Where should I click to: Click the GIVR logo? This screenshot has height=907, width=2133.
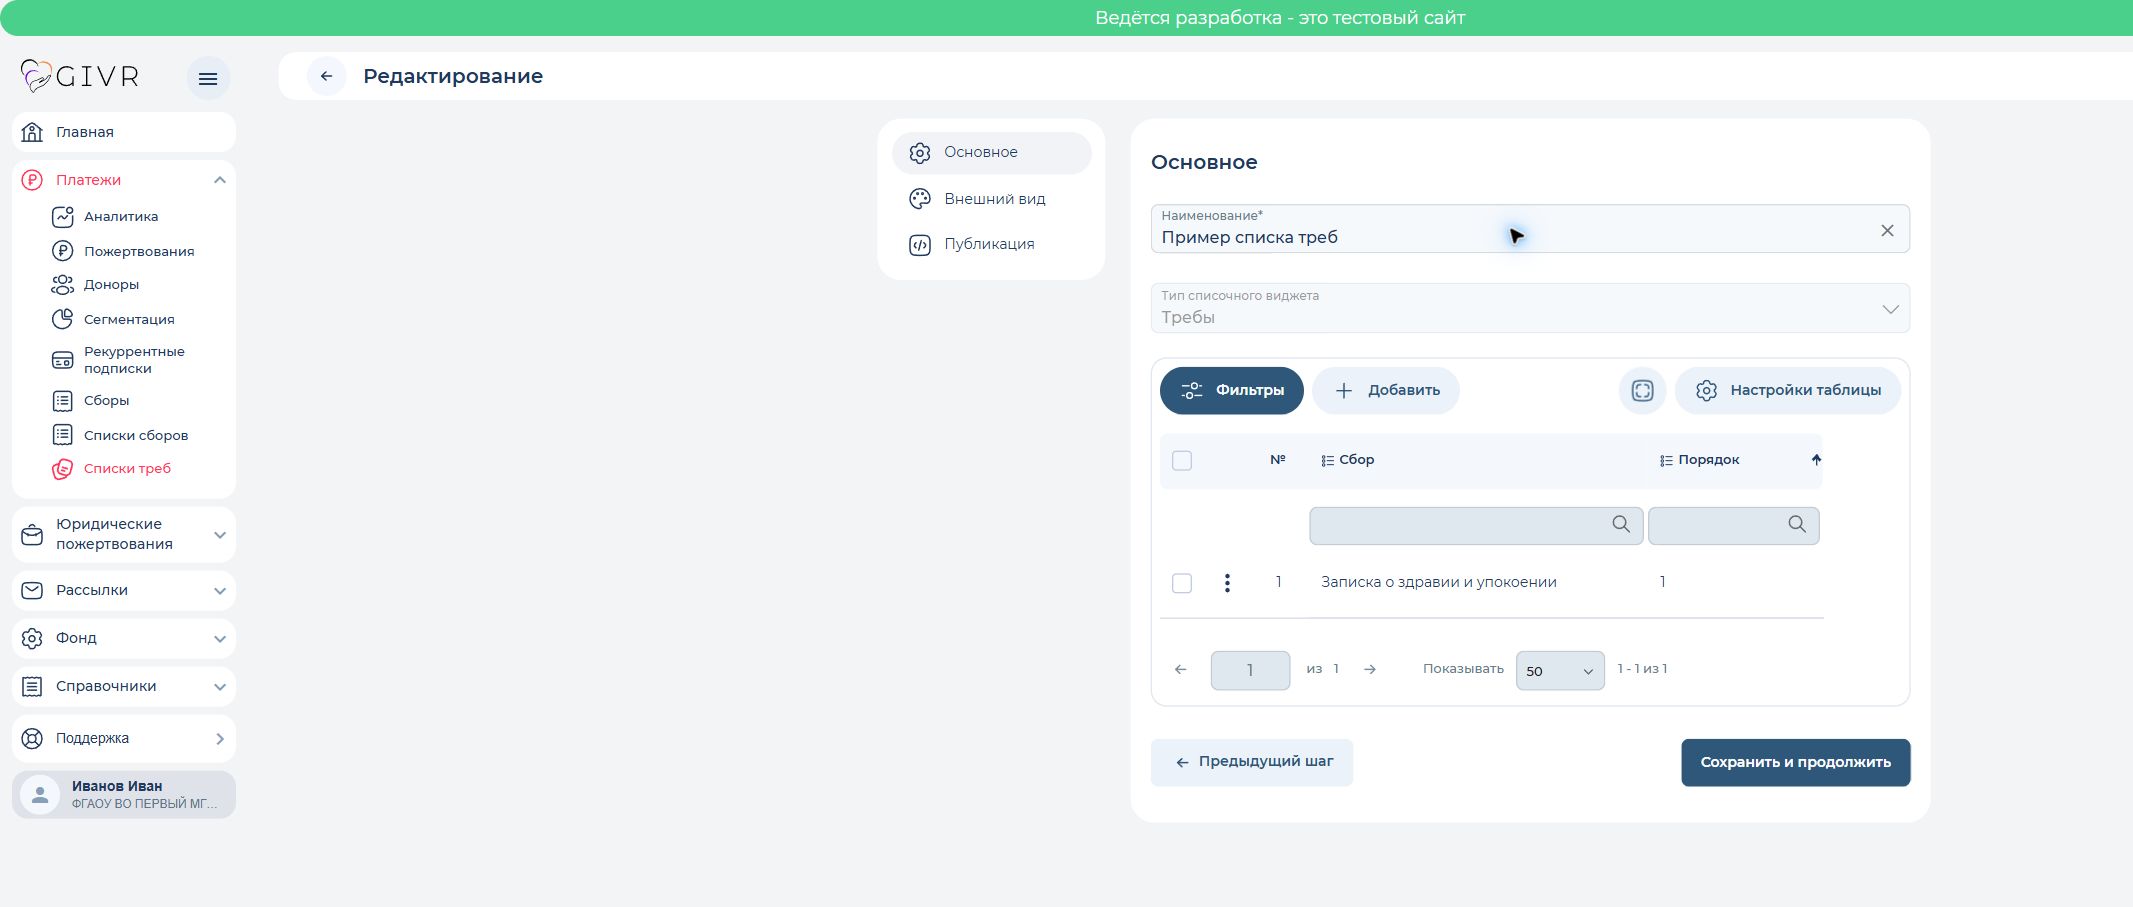point(80,76)
